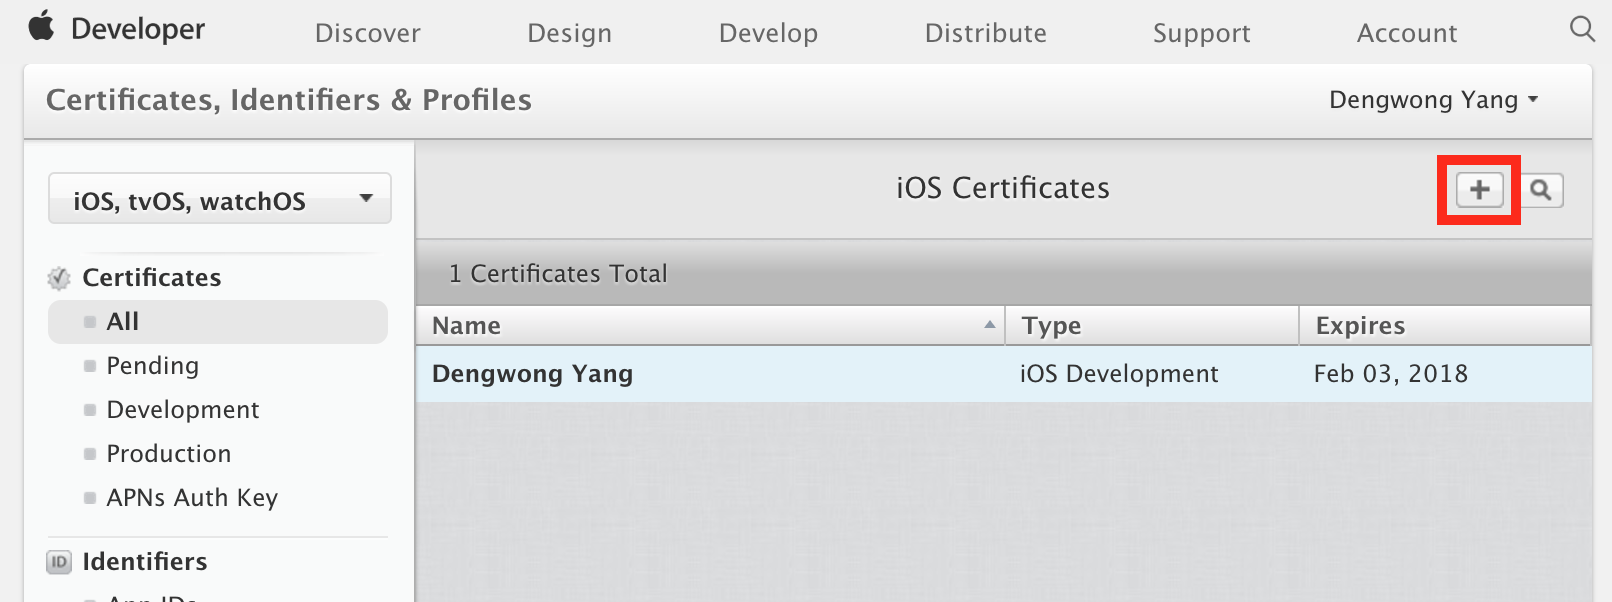Open Distribute in top navigation
This screenshot has width=1612, height=602.
coord(985,33)
